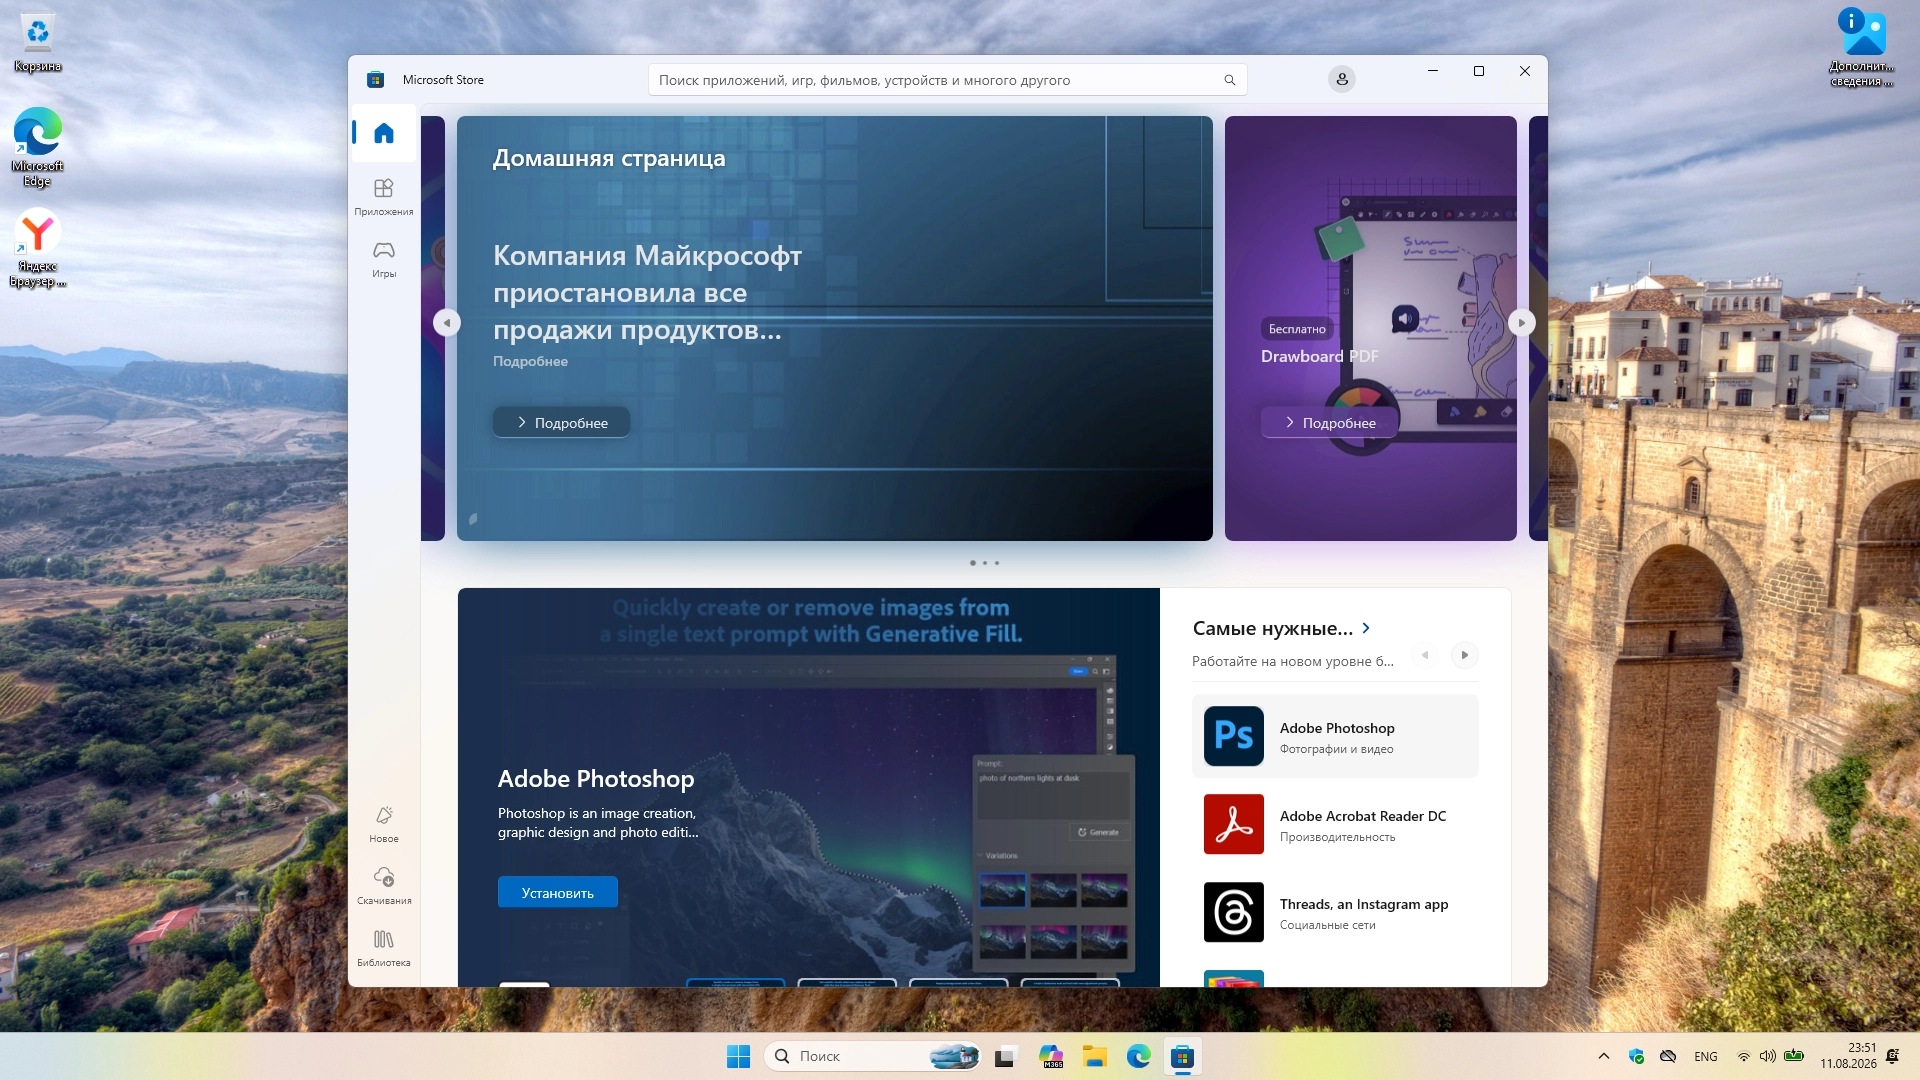Click the Microsoft Store logo in title bar

click(376, 80)
